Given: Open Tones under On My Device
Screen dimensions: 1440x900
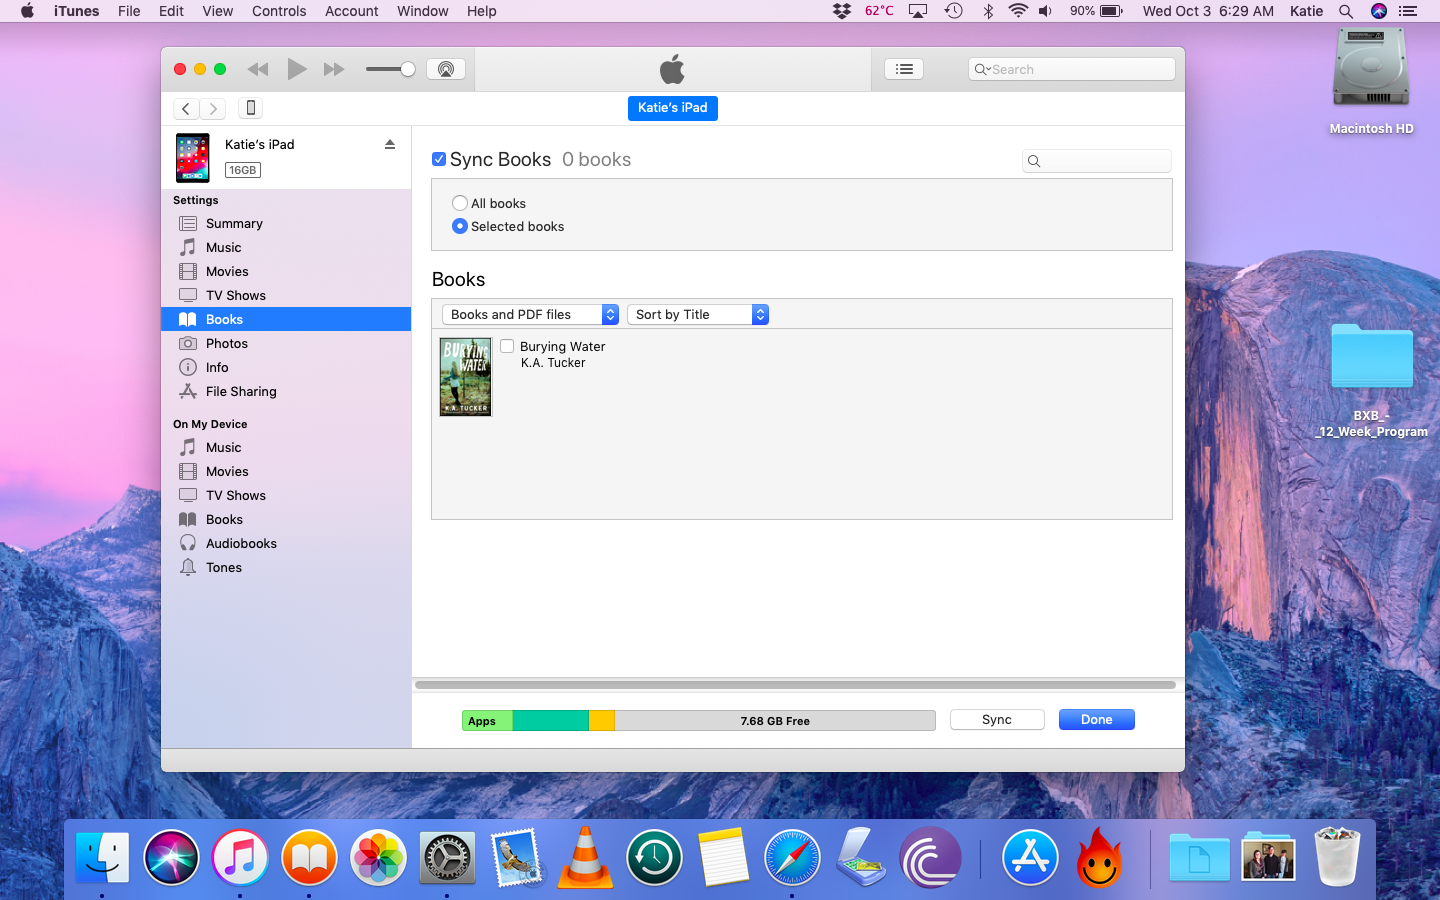Looking at the screenshot, I should tap(286, 567).
